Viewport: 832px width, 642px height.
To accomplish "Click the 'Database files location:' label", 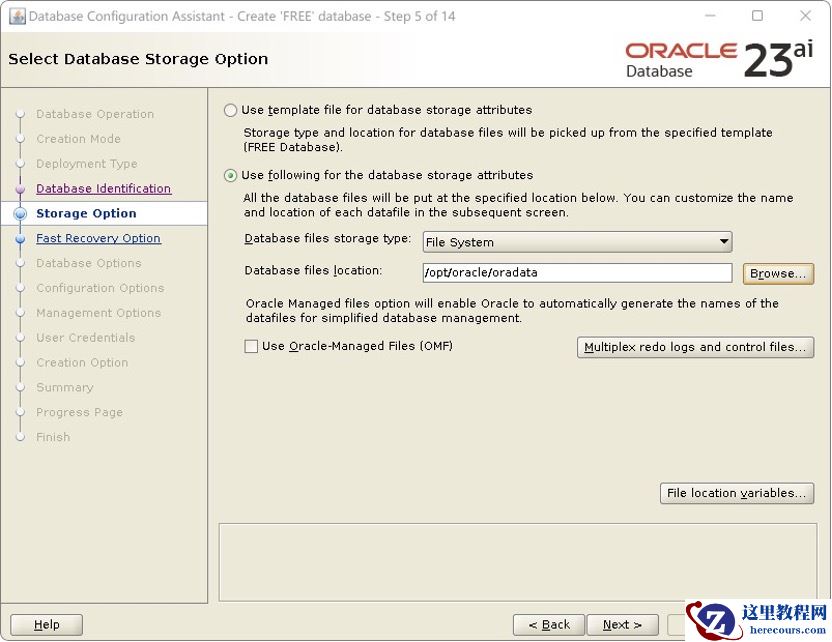I will click(313, 271).
